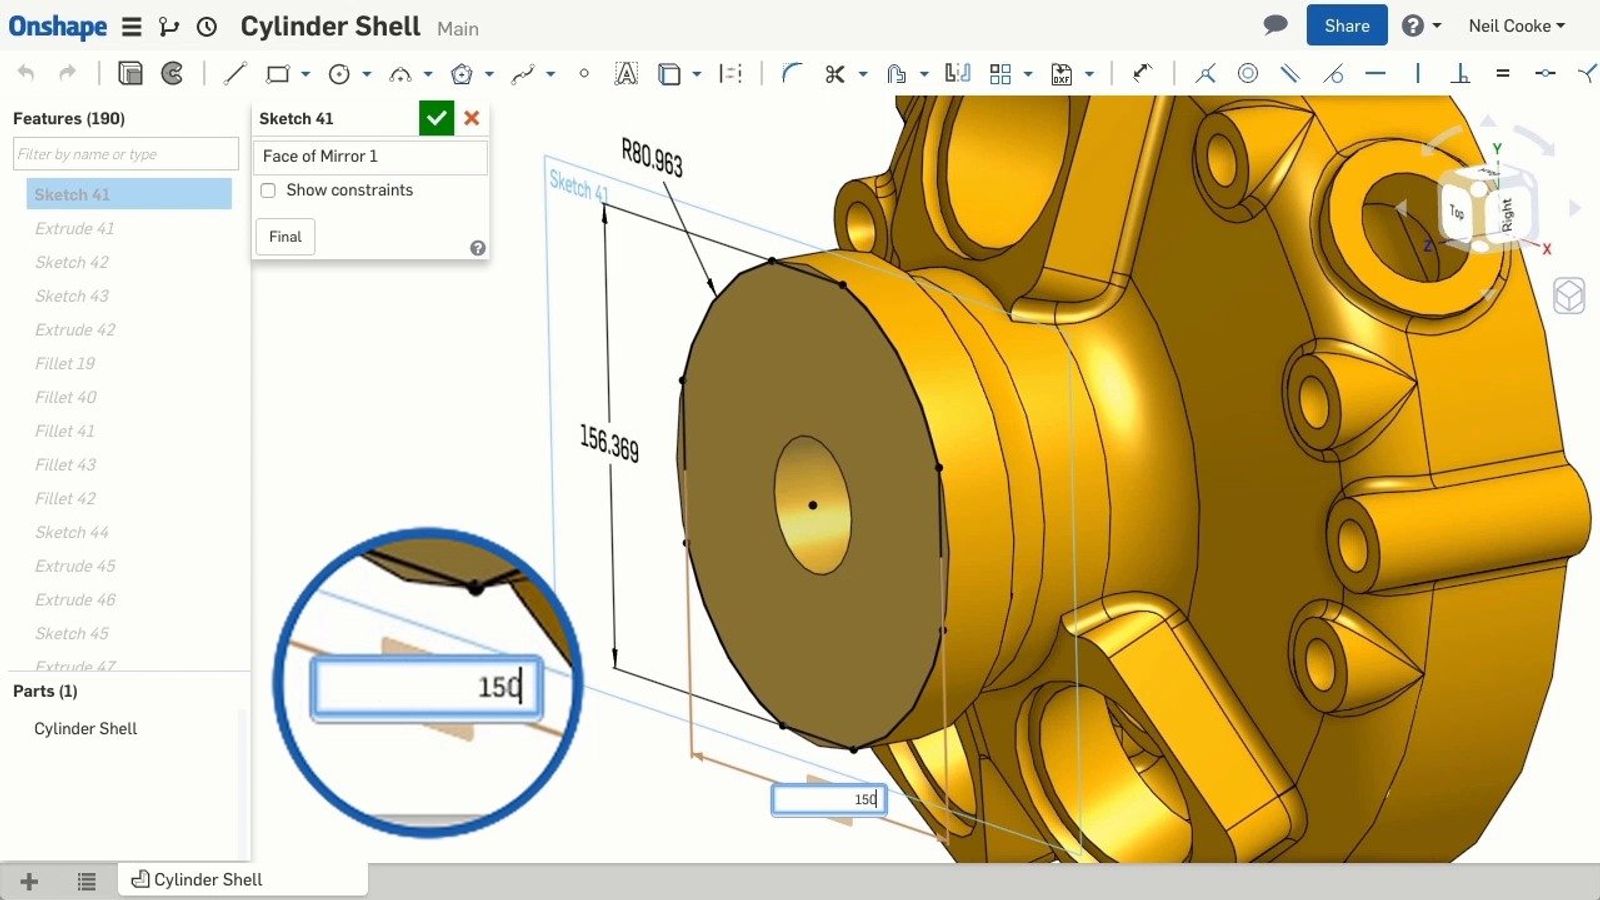The width and height of the screenshot is (1600, 900).
Task: Open the Neil Cooke account menu
Action: pyautogui.click(x=1516, y=26)
